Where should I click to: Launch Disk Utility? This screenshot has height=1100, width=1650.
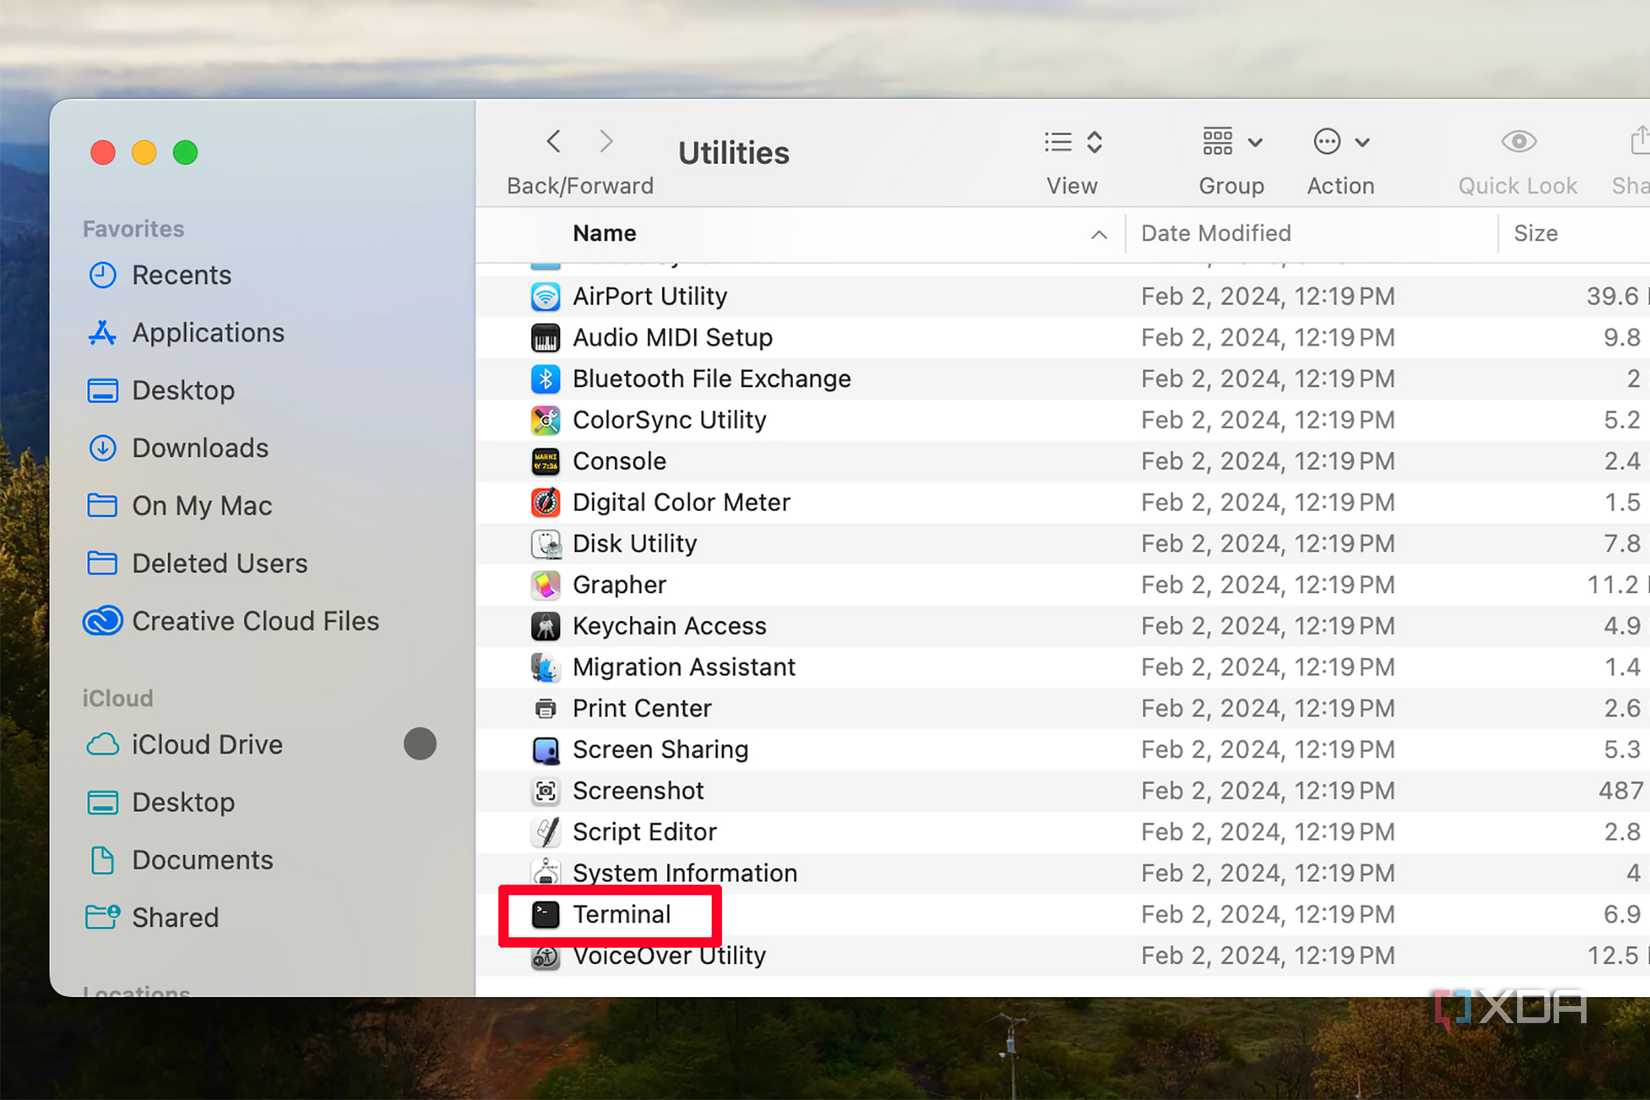[x=634, y=543]
